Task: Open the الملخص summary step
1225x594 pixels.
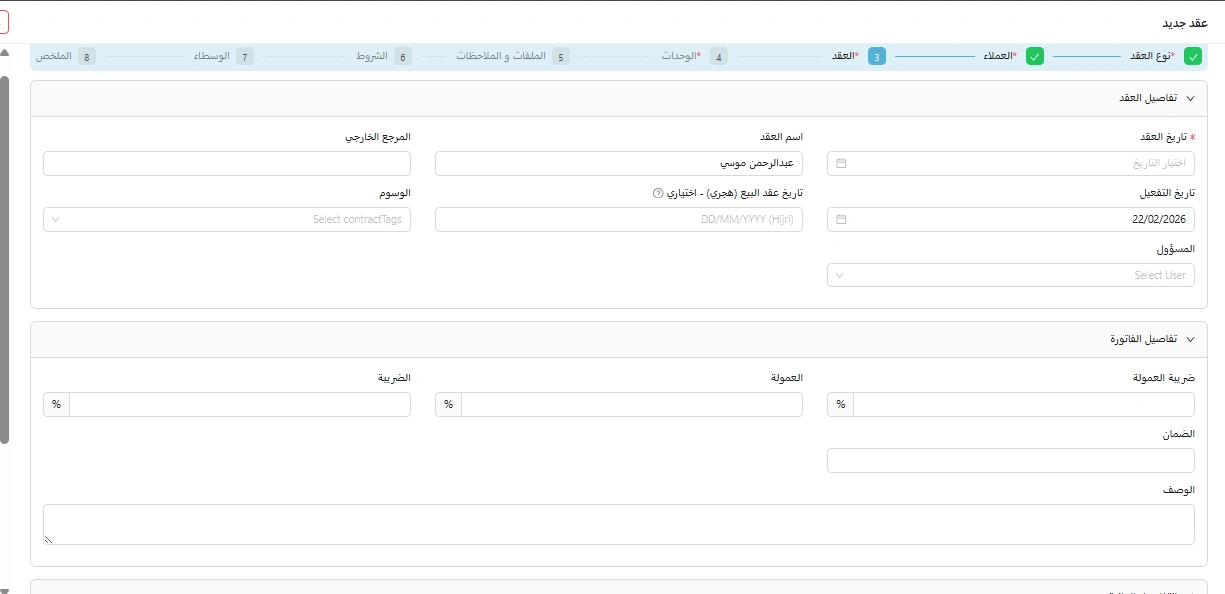Action: point(66,56)
